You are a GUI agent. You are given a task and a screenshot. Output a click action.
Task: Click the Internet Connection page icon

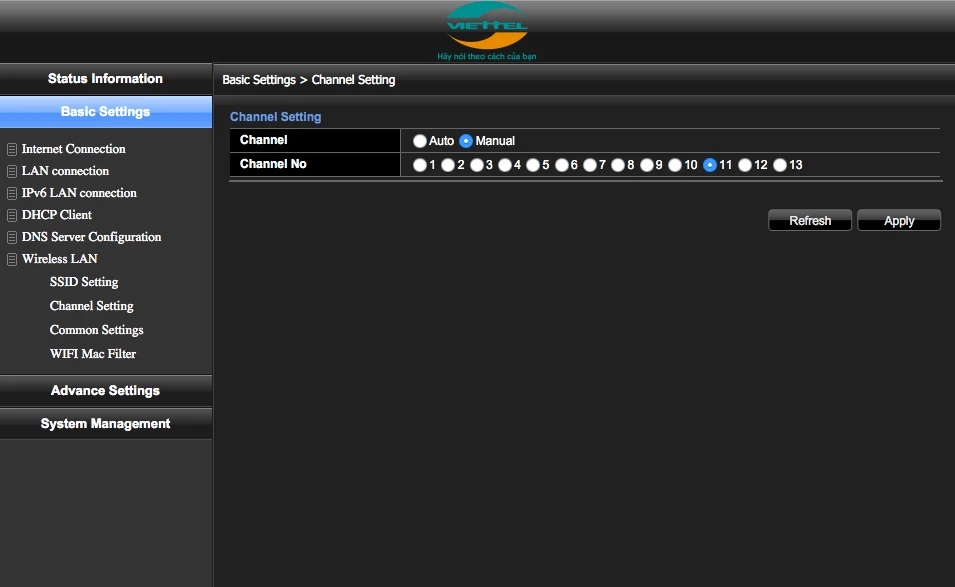pyautogui.click(x=12, y=149)
